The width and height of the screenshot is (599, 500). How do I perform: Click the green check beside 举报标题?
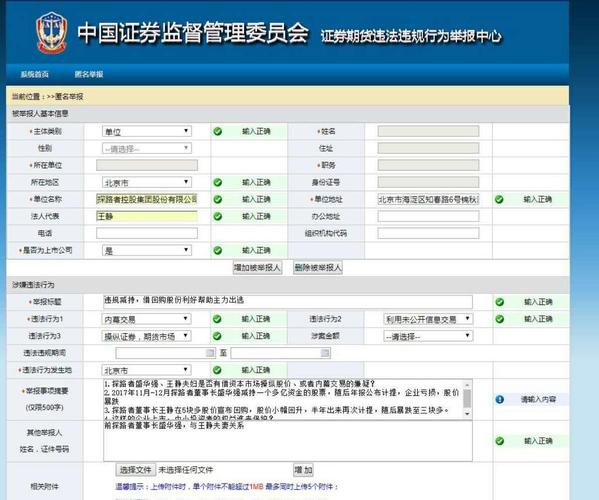[499, 302]
